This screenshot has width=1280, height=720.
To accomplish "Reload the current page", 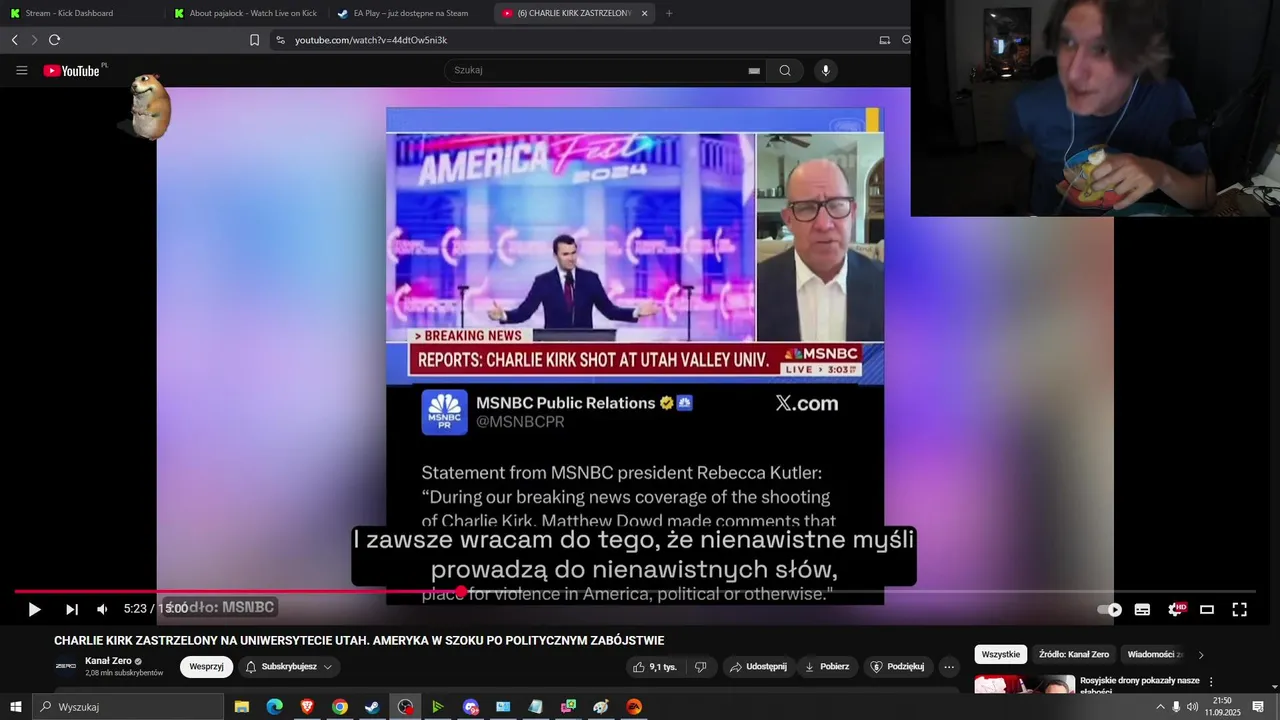I will point(54,40).
